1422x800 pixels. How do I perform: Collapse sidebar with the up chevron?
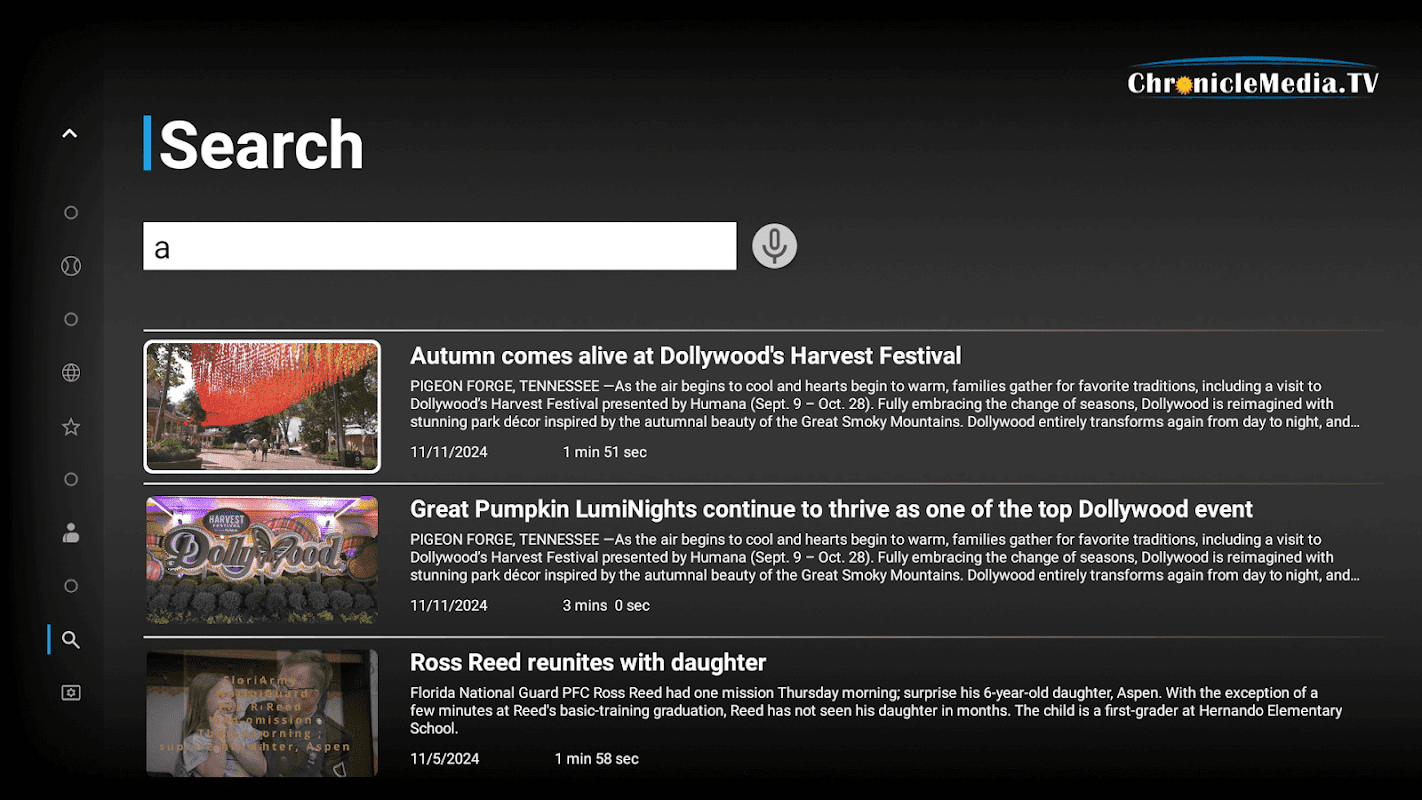pos(70,133)
